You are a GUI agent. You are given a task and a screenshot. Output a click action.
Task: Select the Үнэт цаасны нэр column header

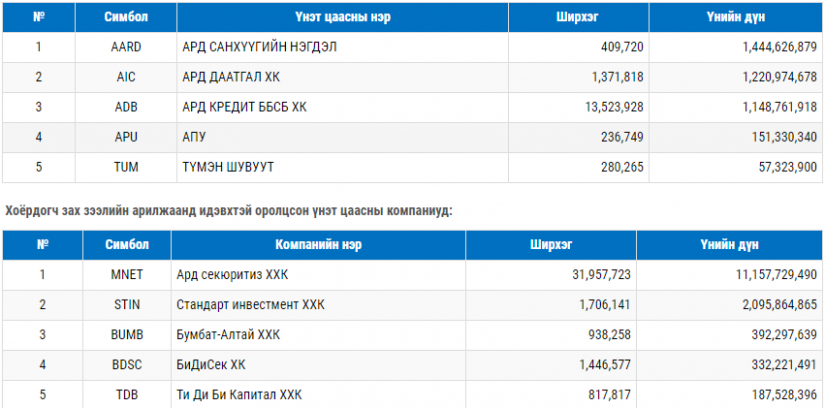pos(343,17)
